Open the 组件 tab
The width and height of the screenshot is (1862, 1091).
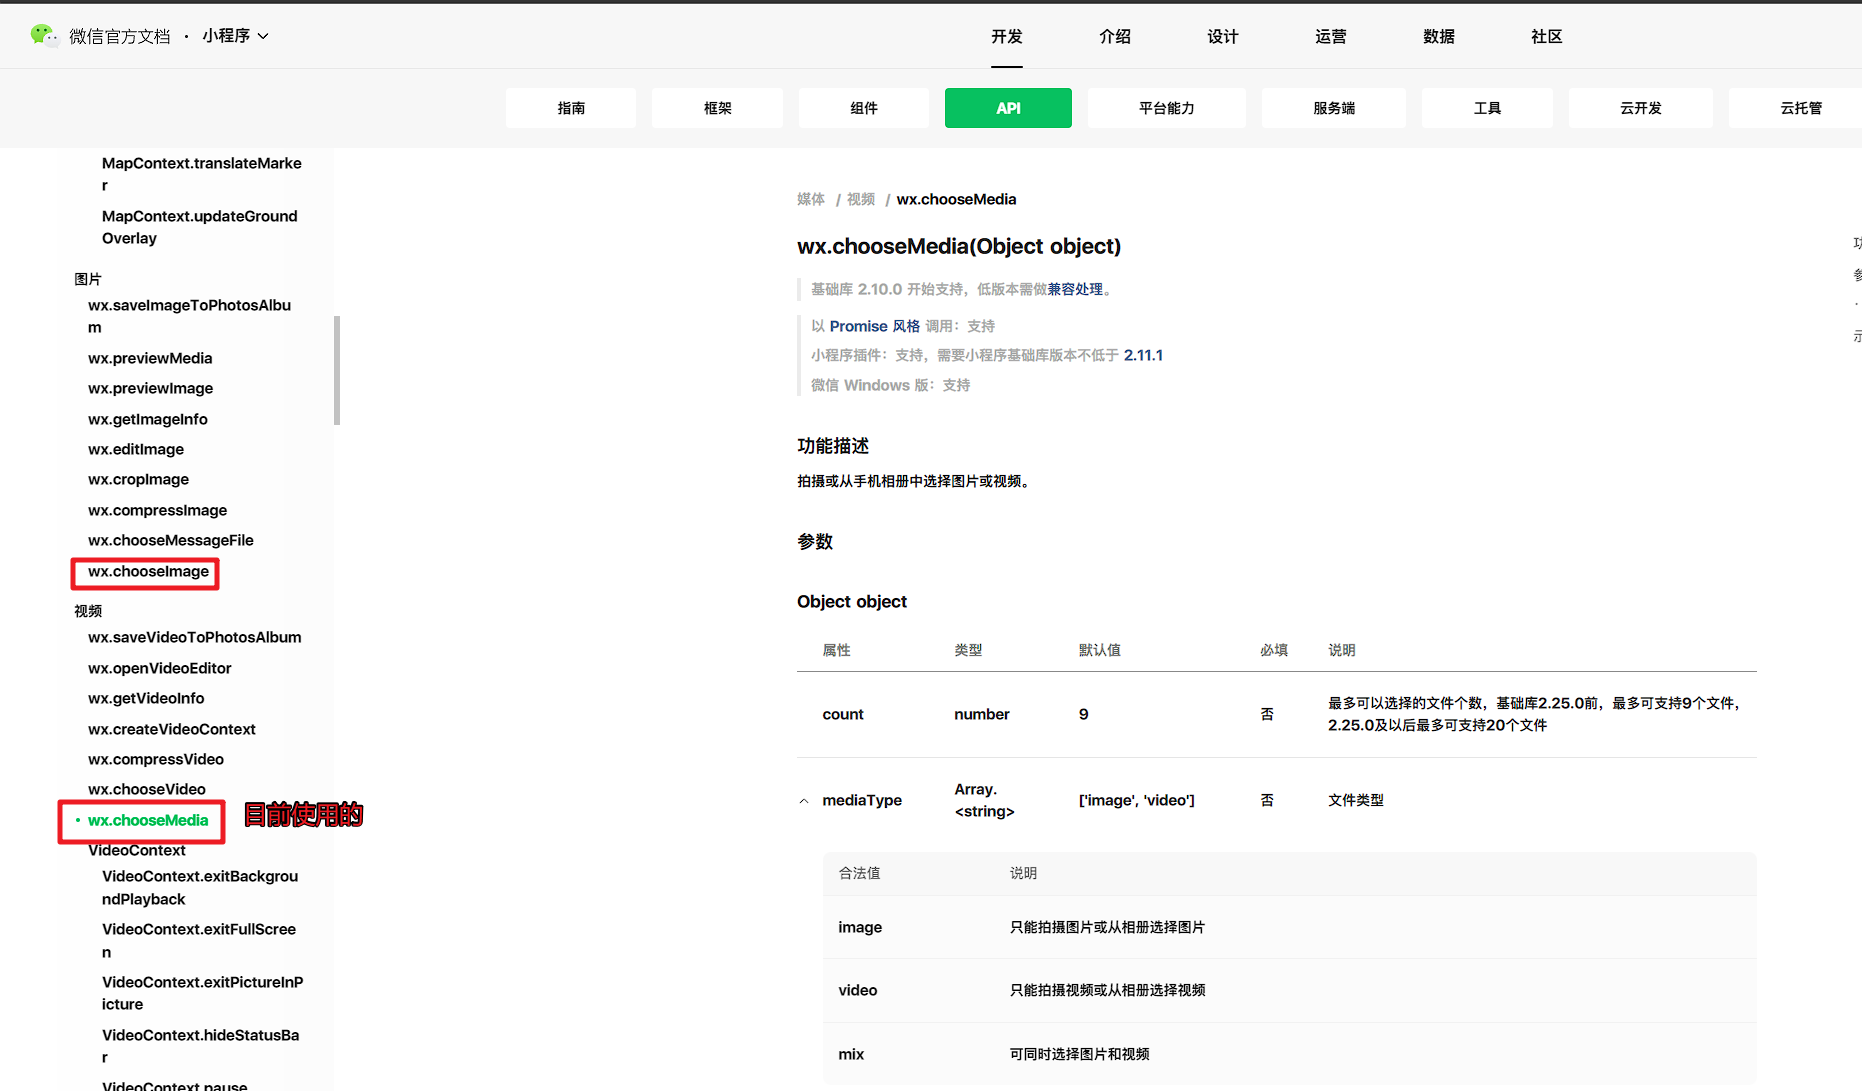pyautogui.click(x=864, y=108)
